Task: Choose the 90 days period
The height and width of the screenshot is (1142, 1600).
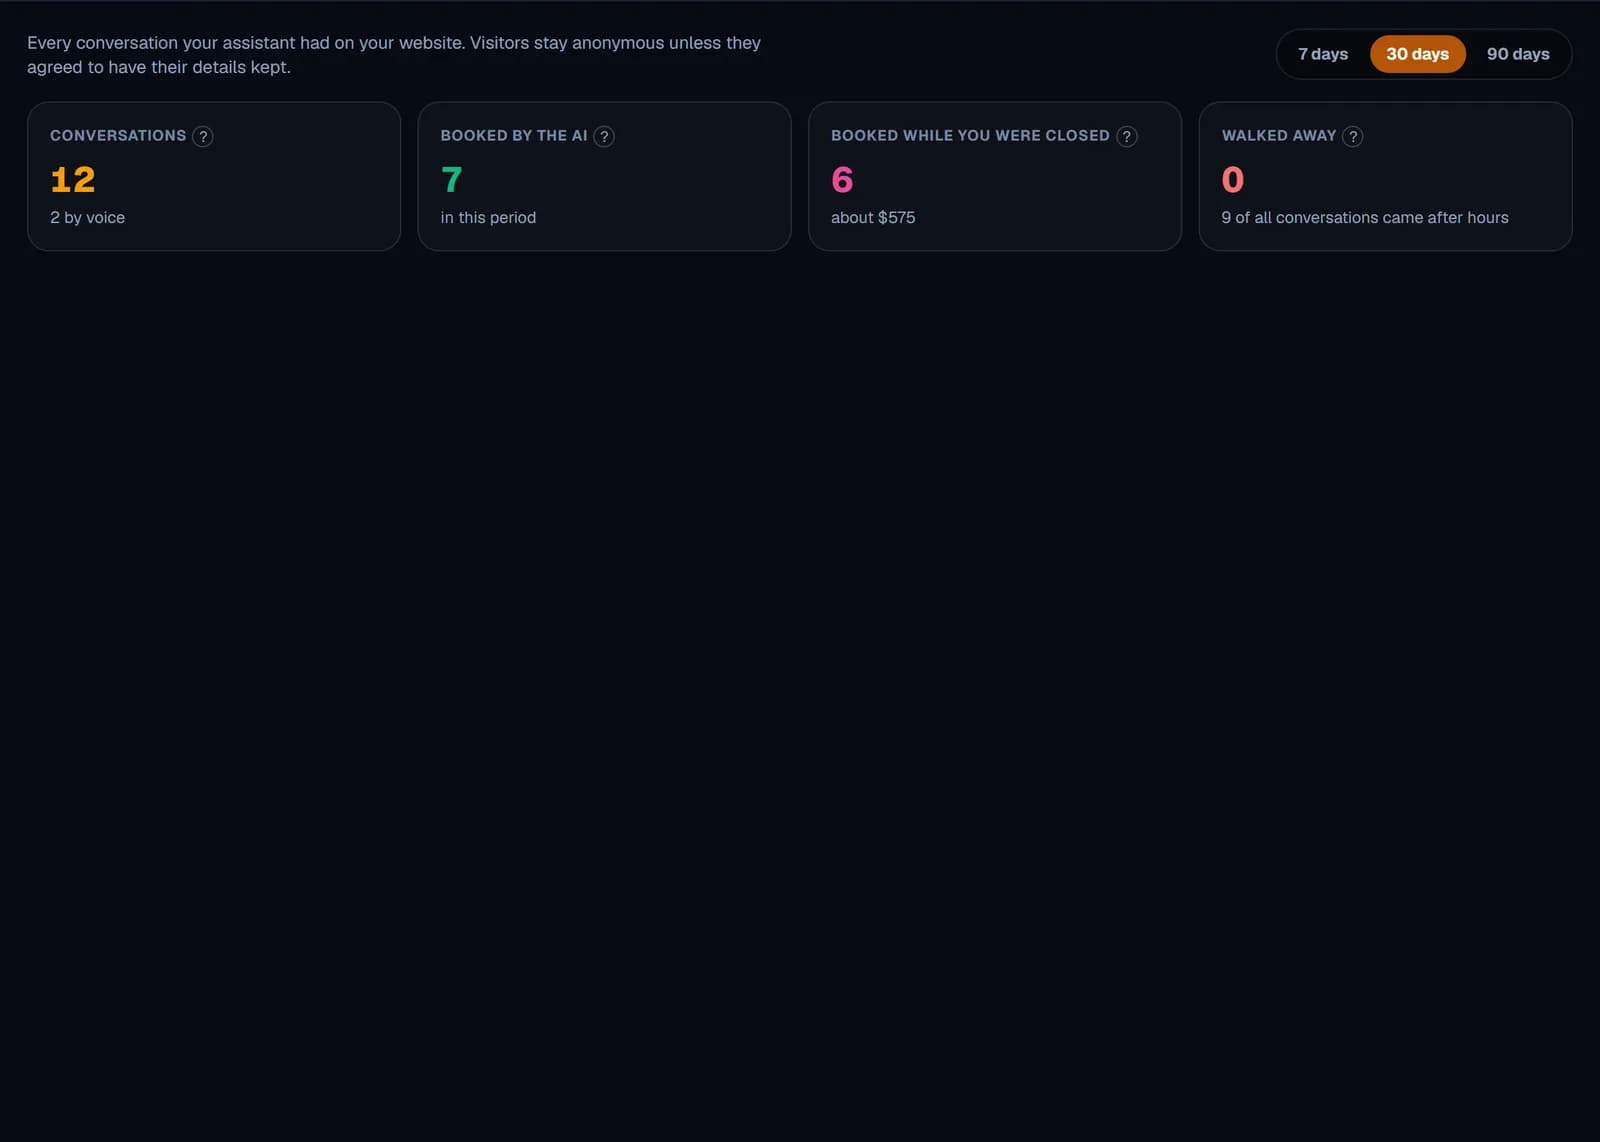Action: pos(1518,54)
